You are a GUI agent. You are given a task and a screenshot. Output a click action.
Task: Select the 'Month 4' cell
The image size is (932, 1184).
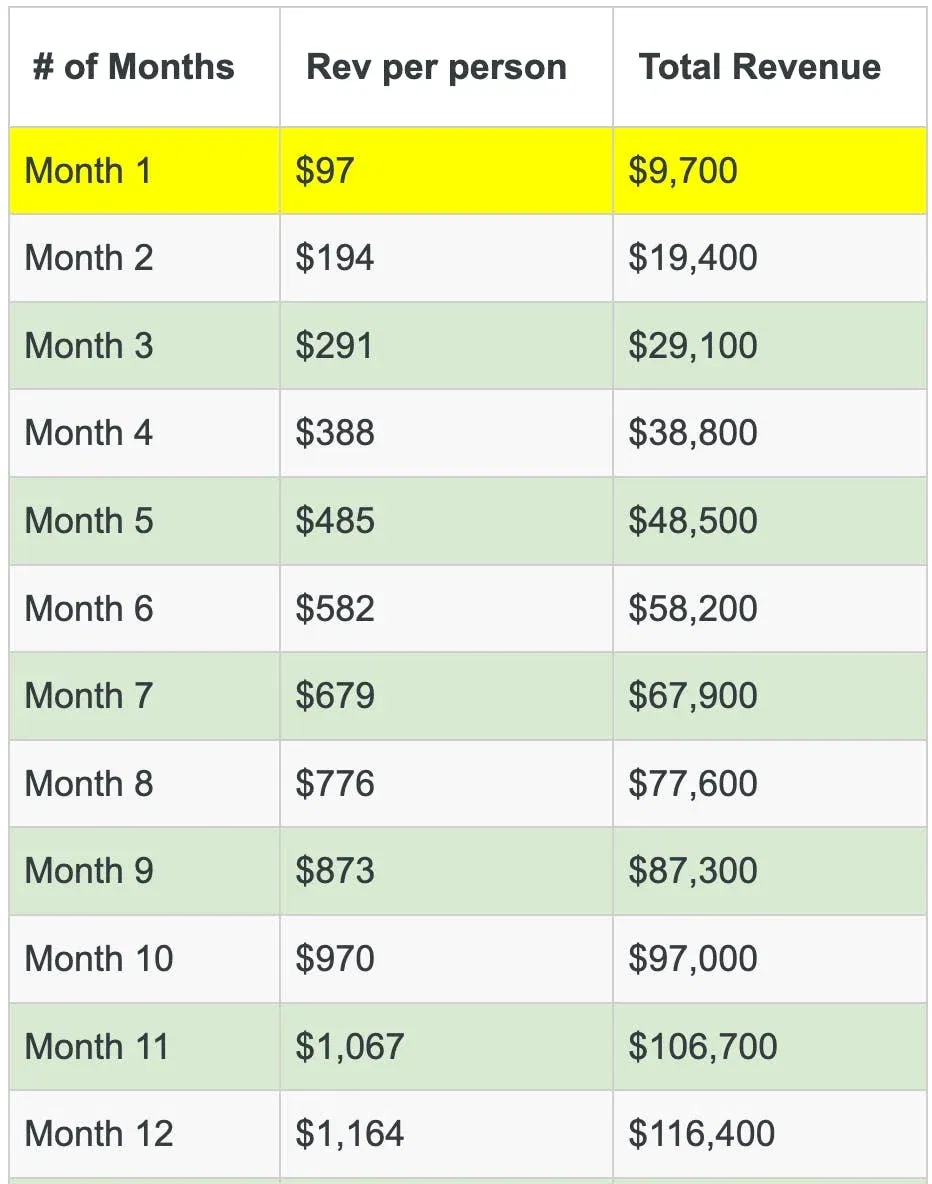point(144,433)
